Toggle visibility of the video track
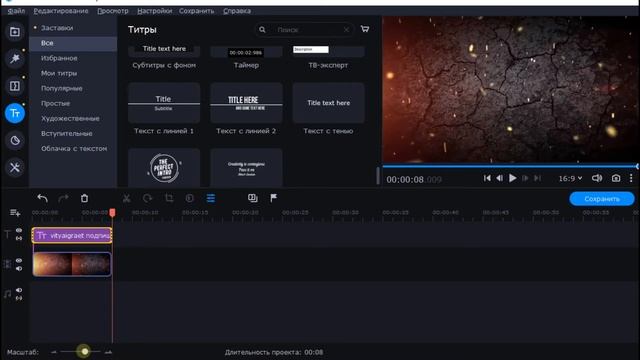 tap(19, 260)
